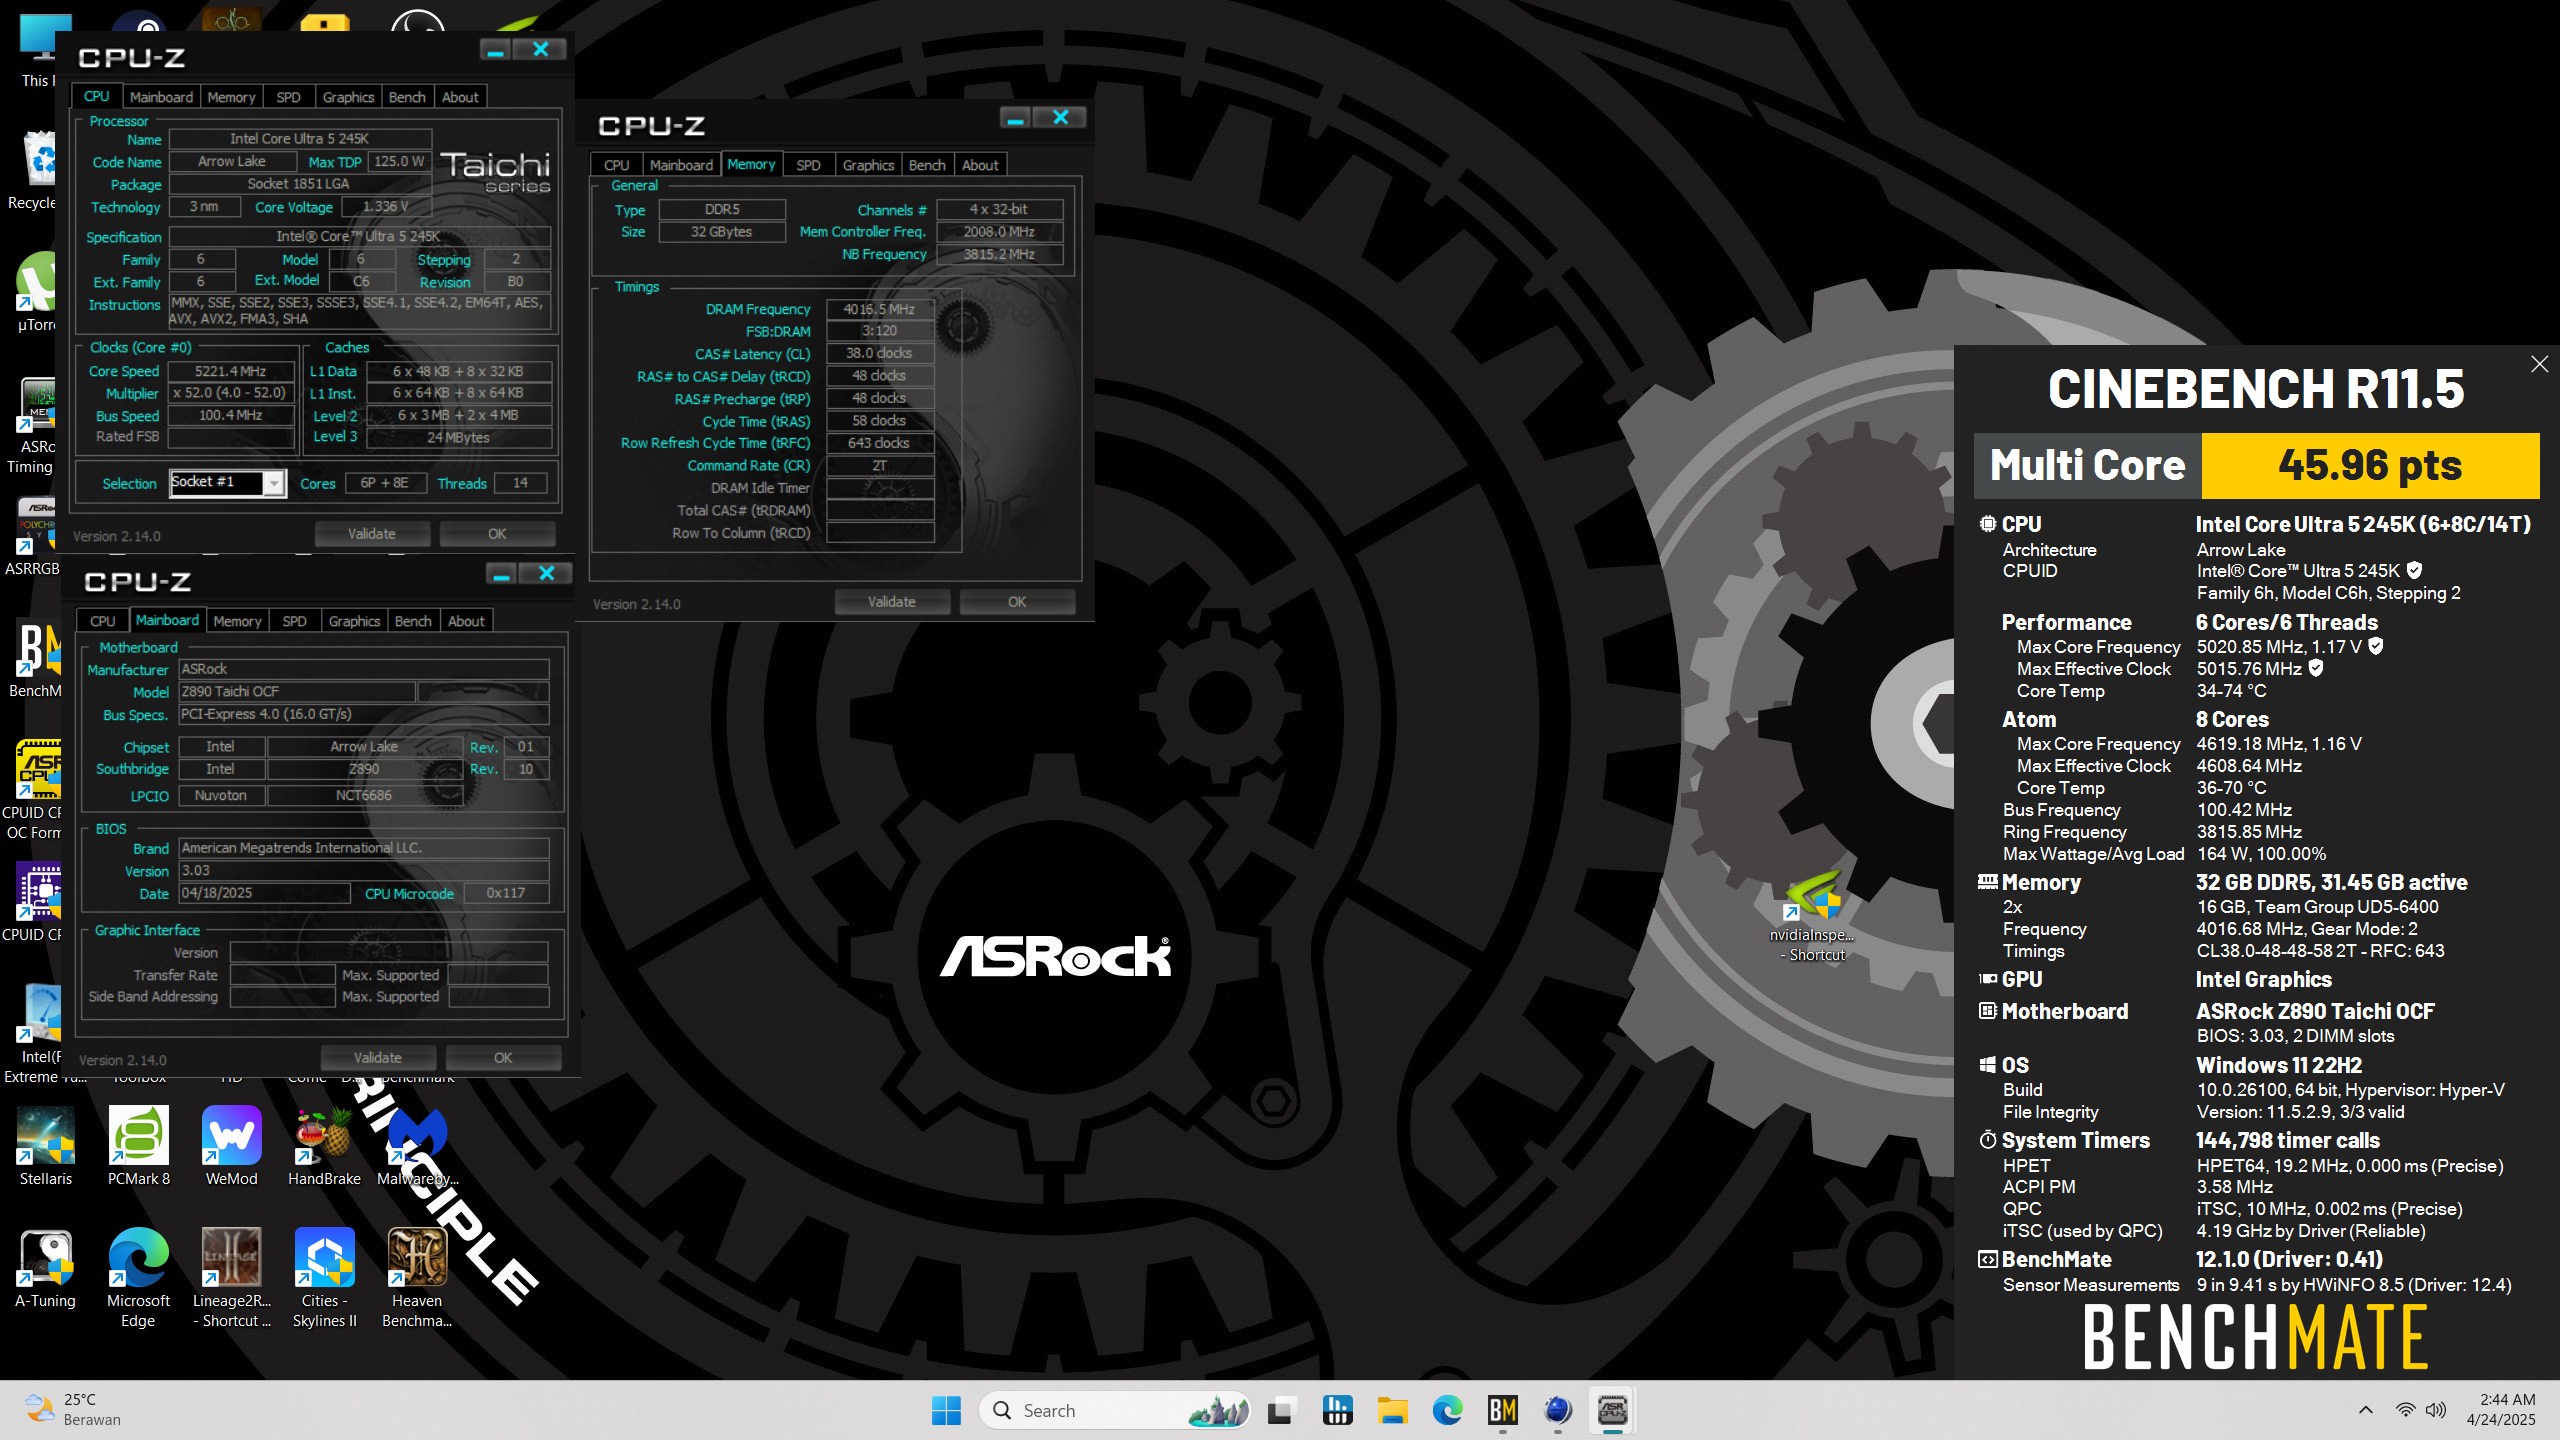This screenshot has width=2560, height=1440.
Task: Open Memory tab in top-left CPU-Z window
Action: coord(231,97)
